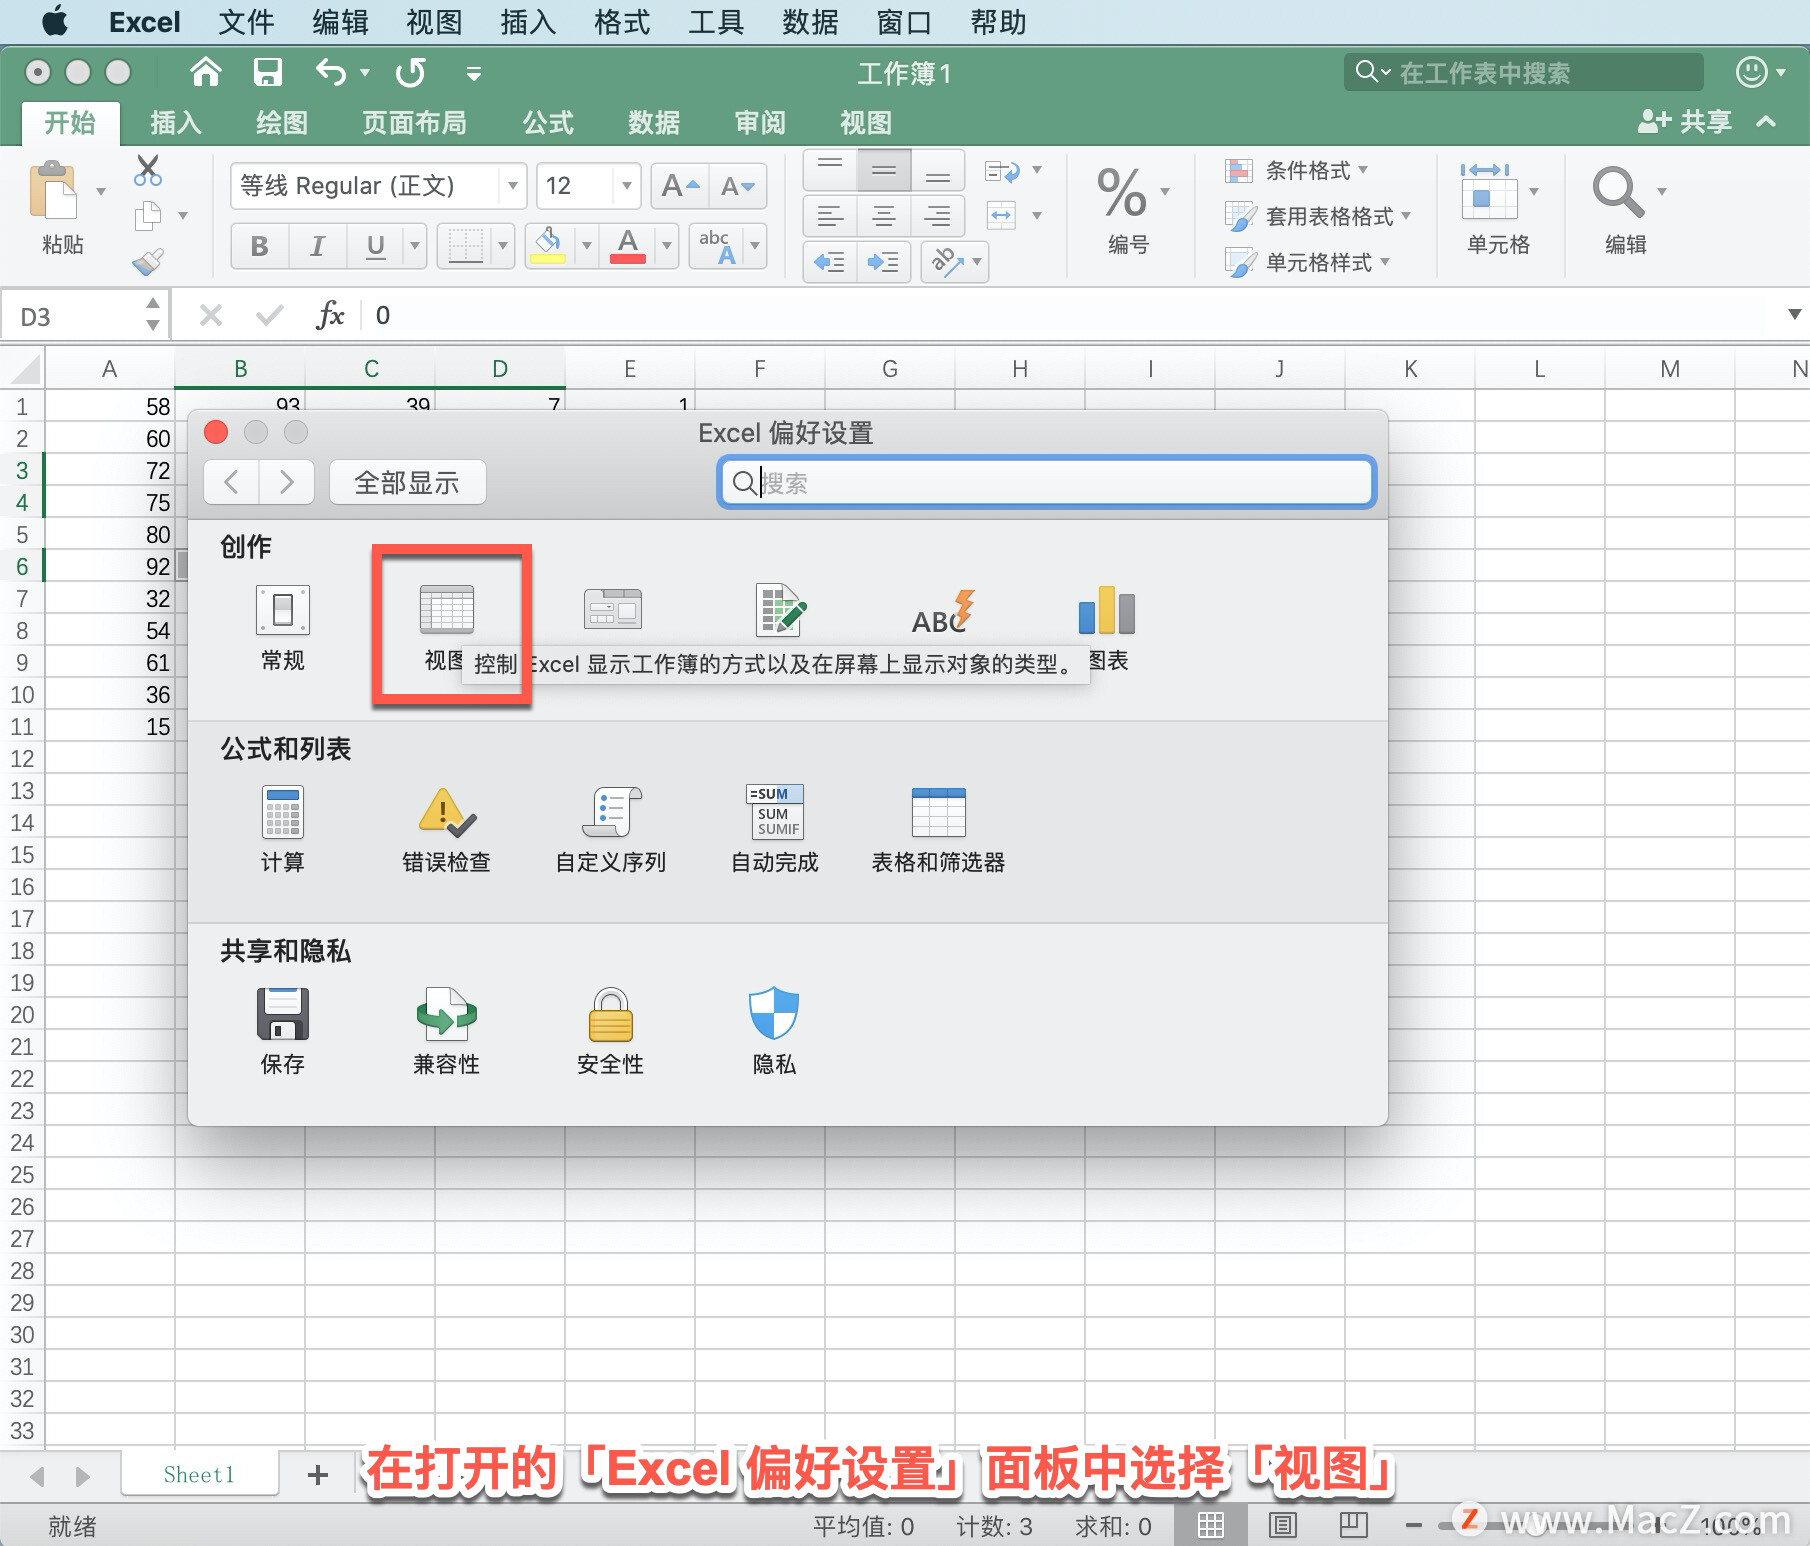Toggle Bold formatting
The image size is (1810, 1546).
coord(260,246)
